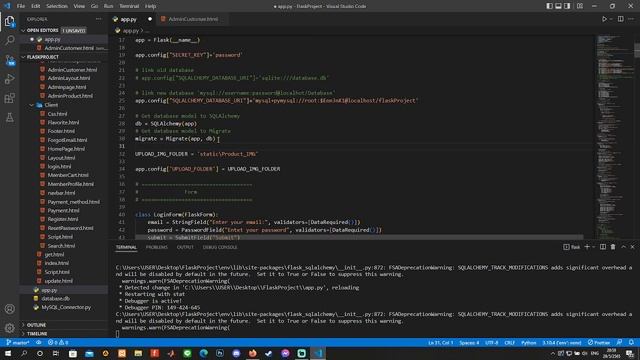The image size is (640, 360).
Task: Open the Testing flask icon view
Action: coord(9,118)
